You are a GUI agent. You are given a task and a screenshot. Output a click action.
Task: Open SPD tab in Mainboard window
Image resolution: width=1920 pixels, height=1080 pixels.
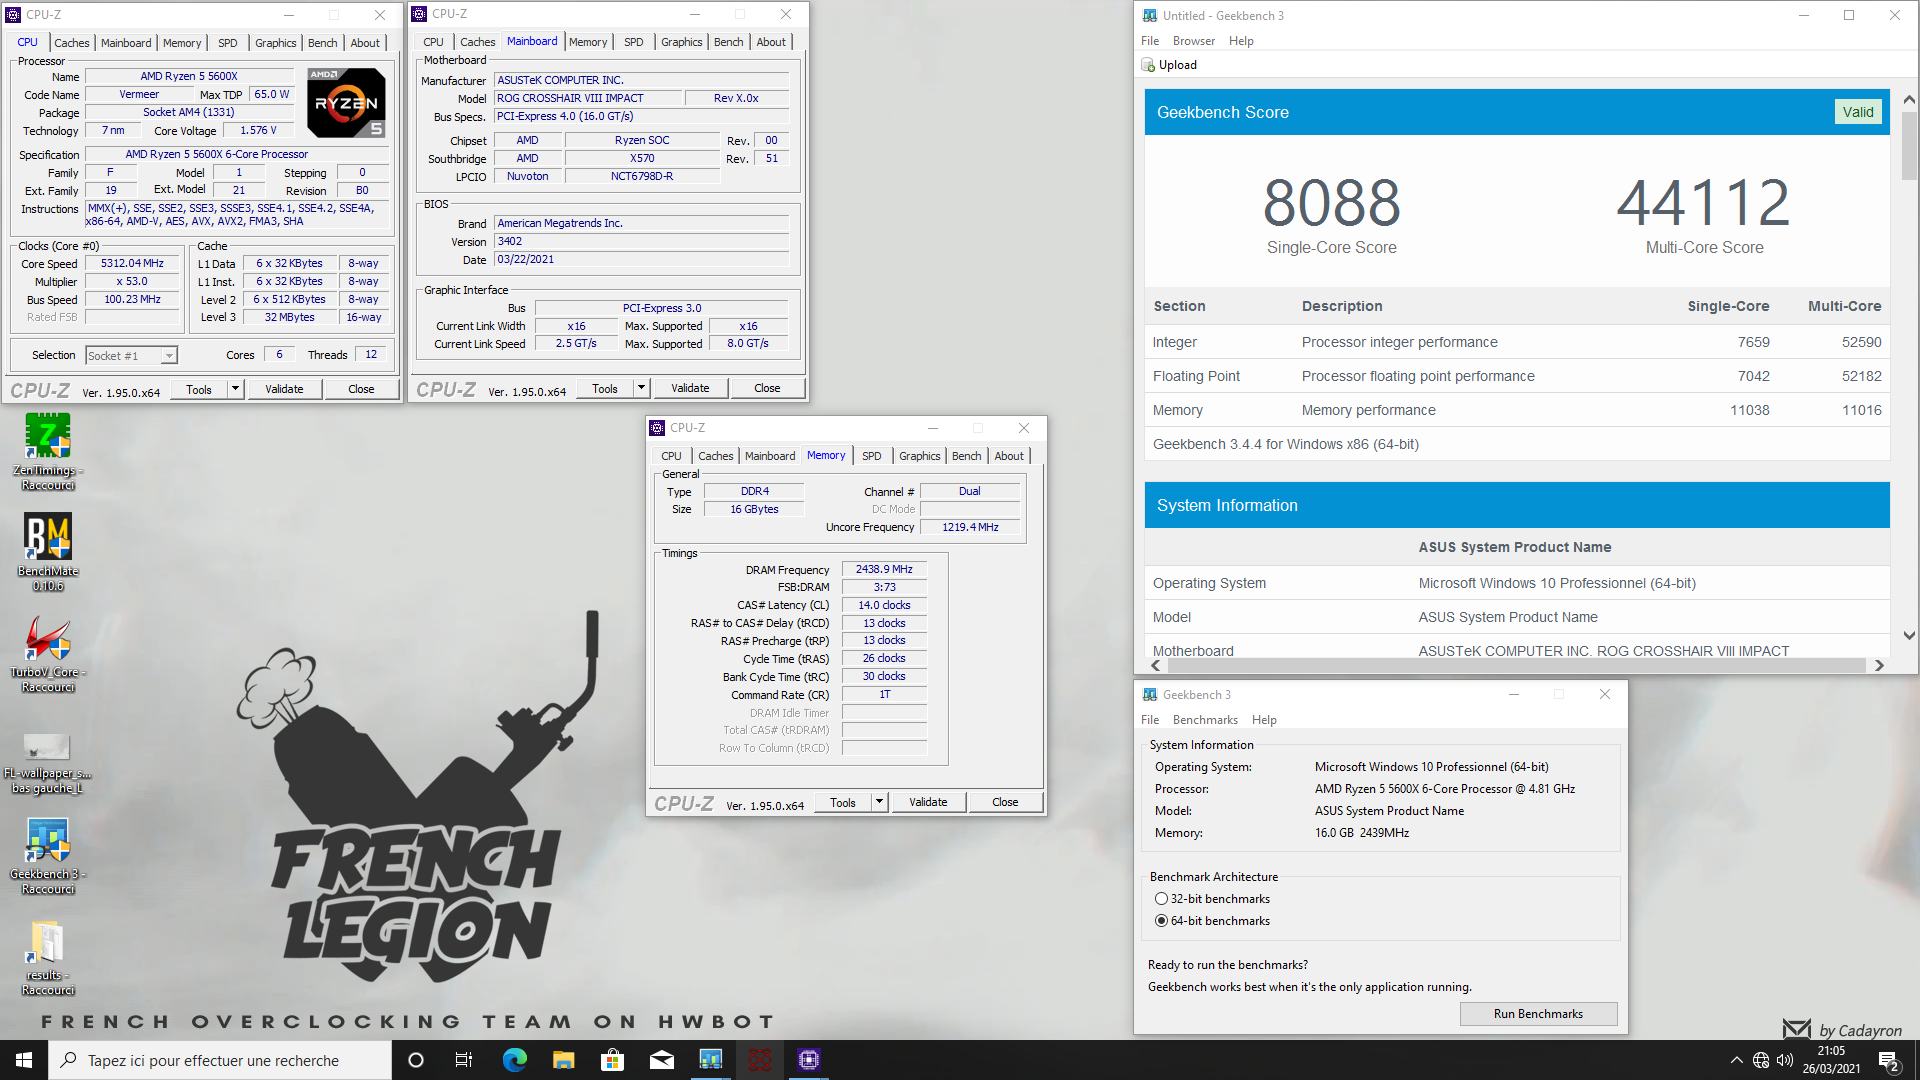click(634, 42)
